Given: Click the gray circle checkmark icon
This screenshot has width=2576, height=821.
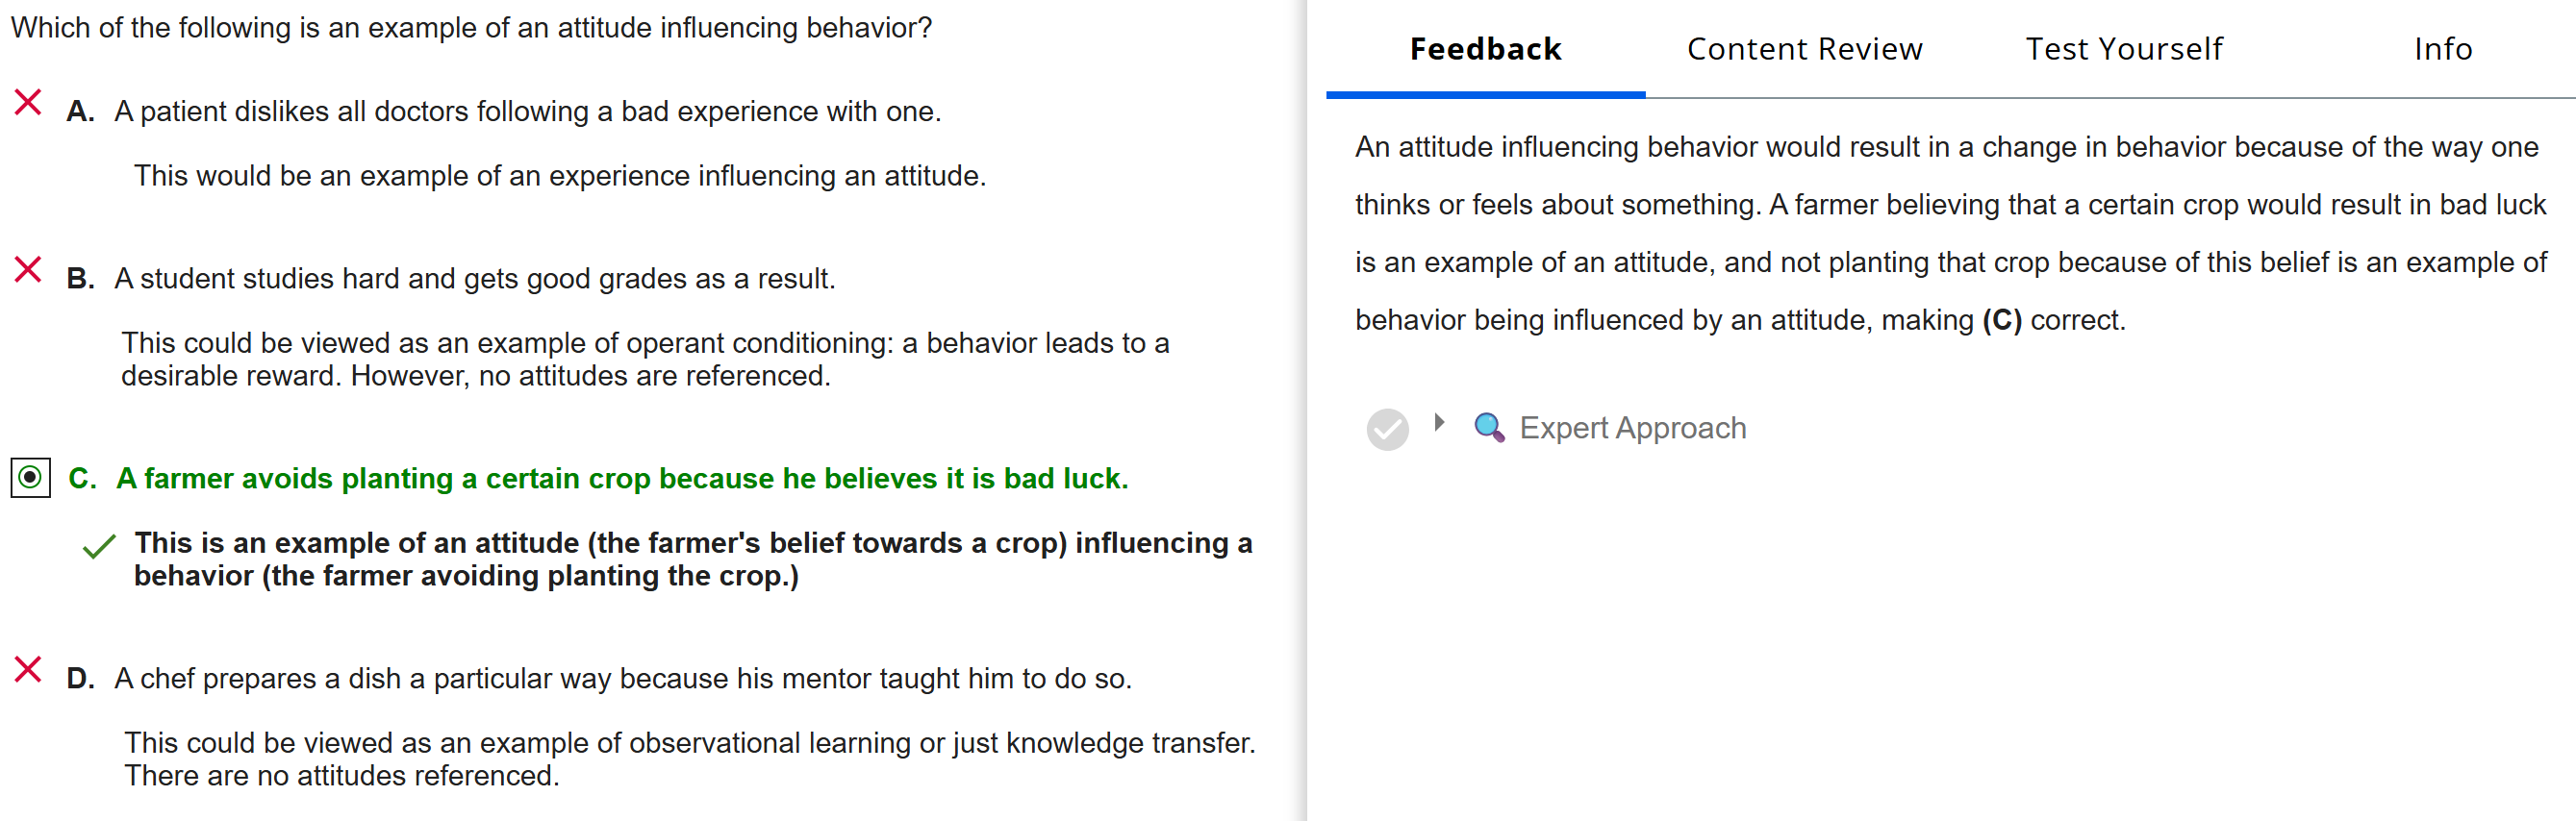Looking at the screenshot, I should pos(1387,430).
